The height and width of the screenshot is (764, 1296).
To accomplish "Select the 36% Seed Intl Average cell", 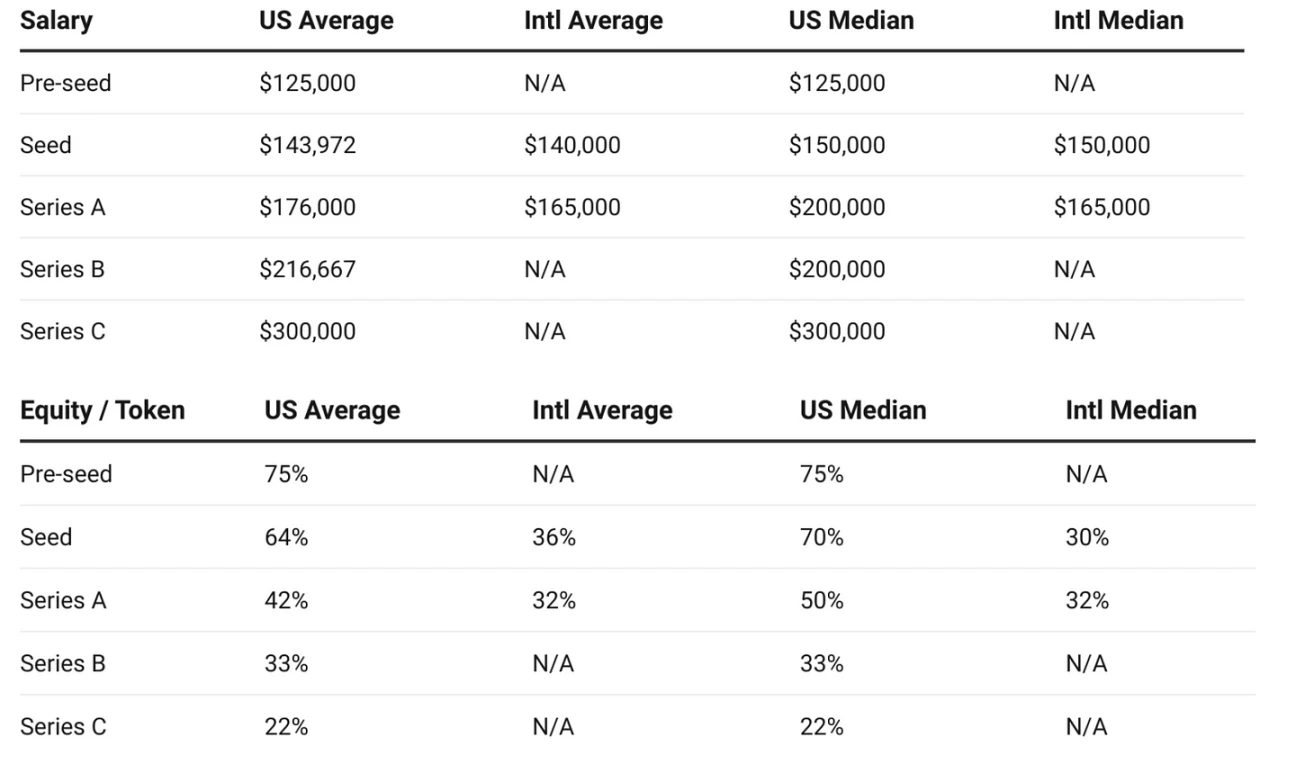I will 554,537.
